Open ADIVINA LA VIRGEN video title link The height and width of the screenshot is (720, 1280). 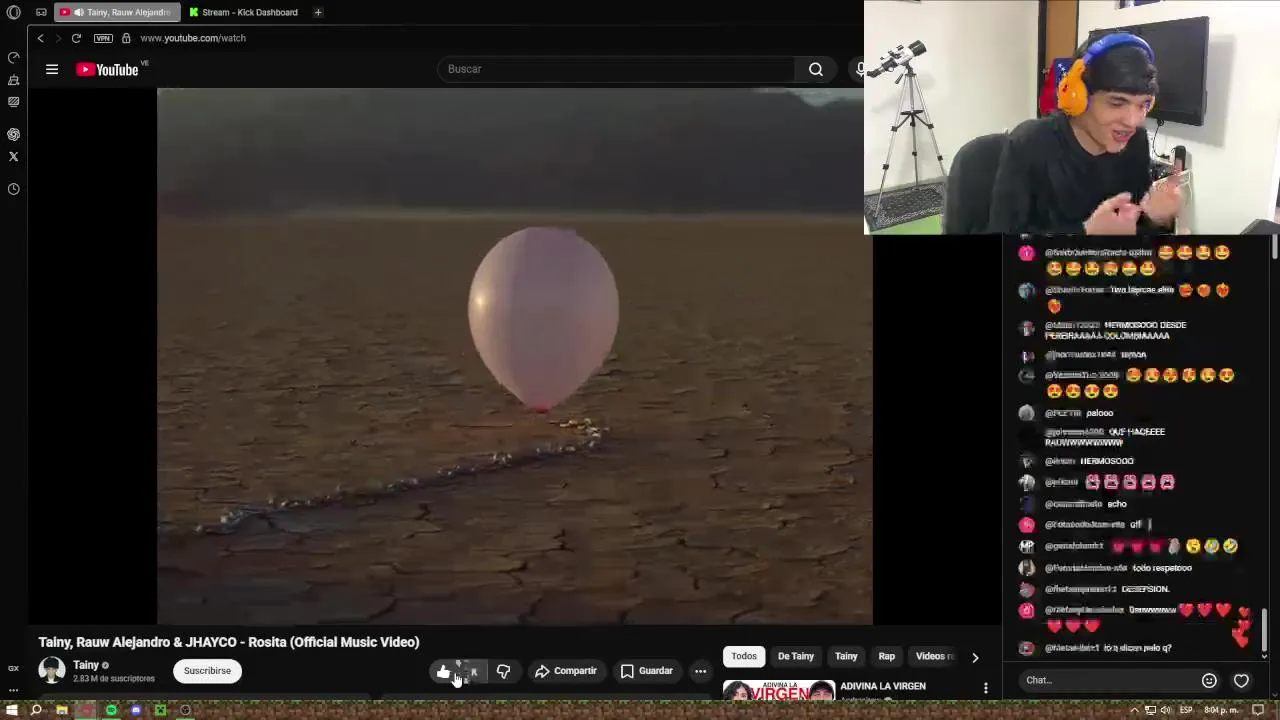(x=883, y=686)
